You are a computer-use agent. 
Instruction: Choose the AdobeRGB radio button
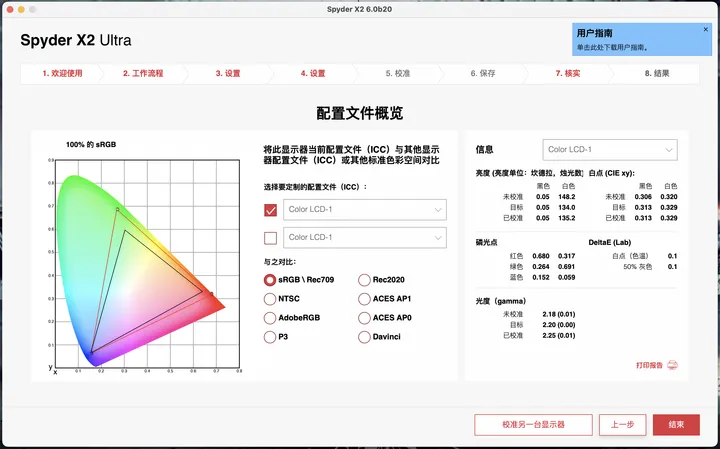coord(270,318)
